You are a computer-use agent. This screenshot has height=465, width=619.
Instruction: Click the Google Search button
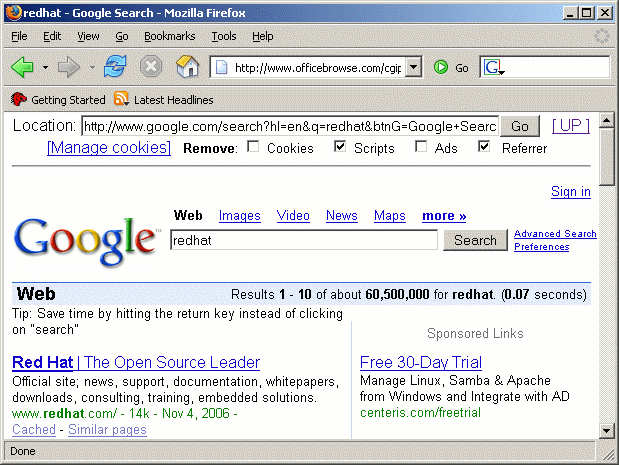475,240
